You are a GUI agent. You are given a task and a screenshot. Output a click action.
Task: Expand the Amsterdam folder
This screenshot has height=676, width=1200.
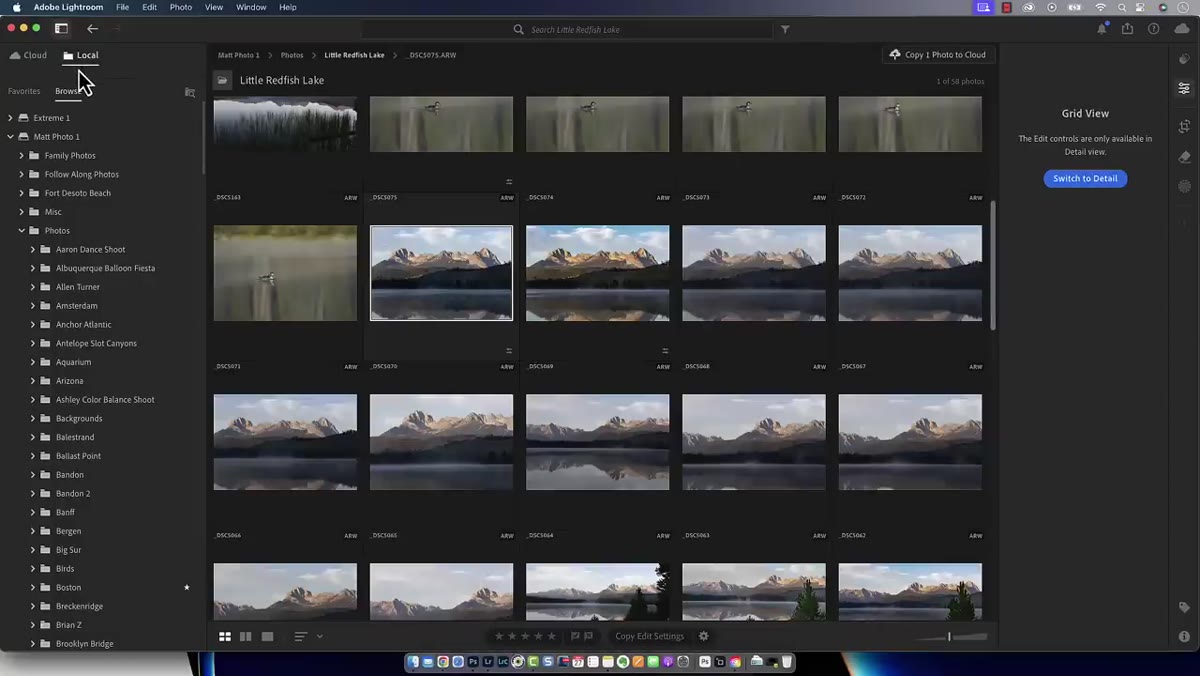[x=32, y=306]
